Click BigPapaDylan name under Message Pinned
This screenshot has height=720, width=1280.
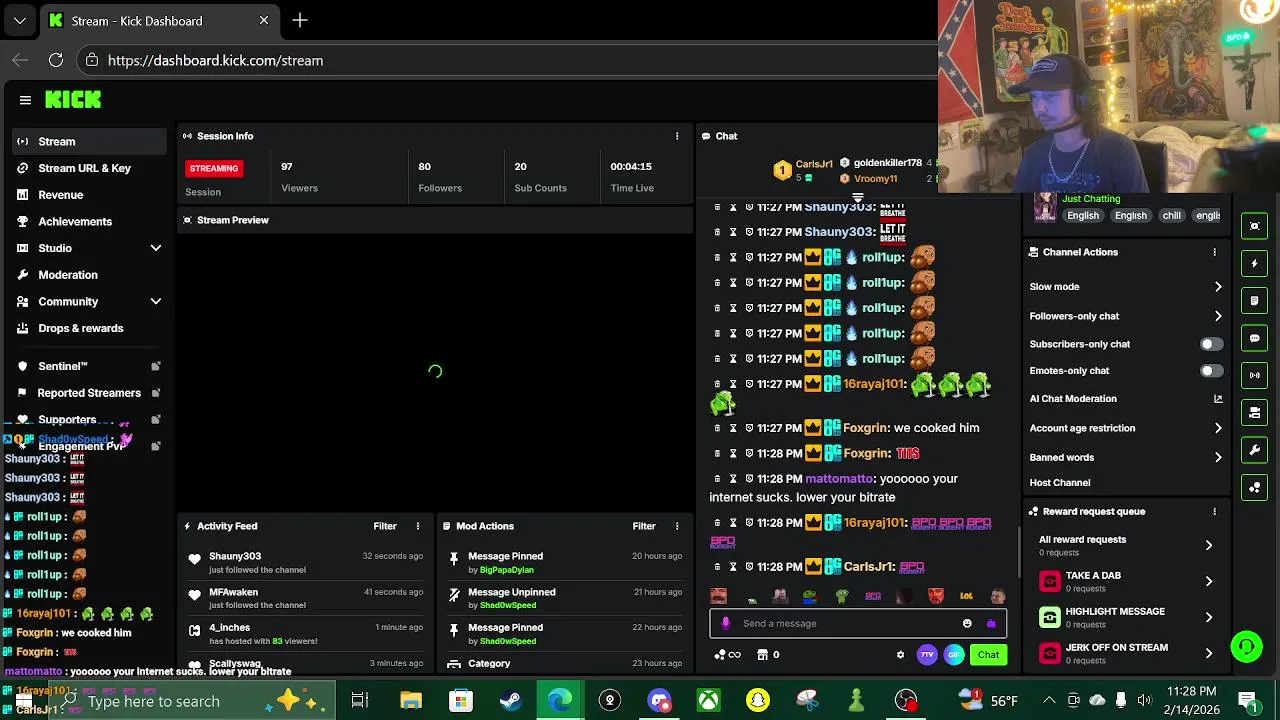pos(507,570)
